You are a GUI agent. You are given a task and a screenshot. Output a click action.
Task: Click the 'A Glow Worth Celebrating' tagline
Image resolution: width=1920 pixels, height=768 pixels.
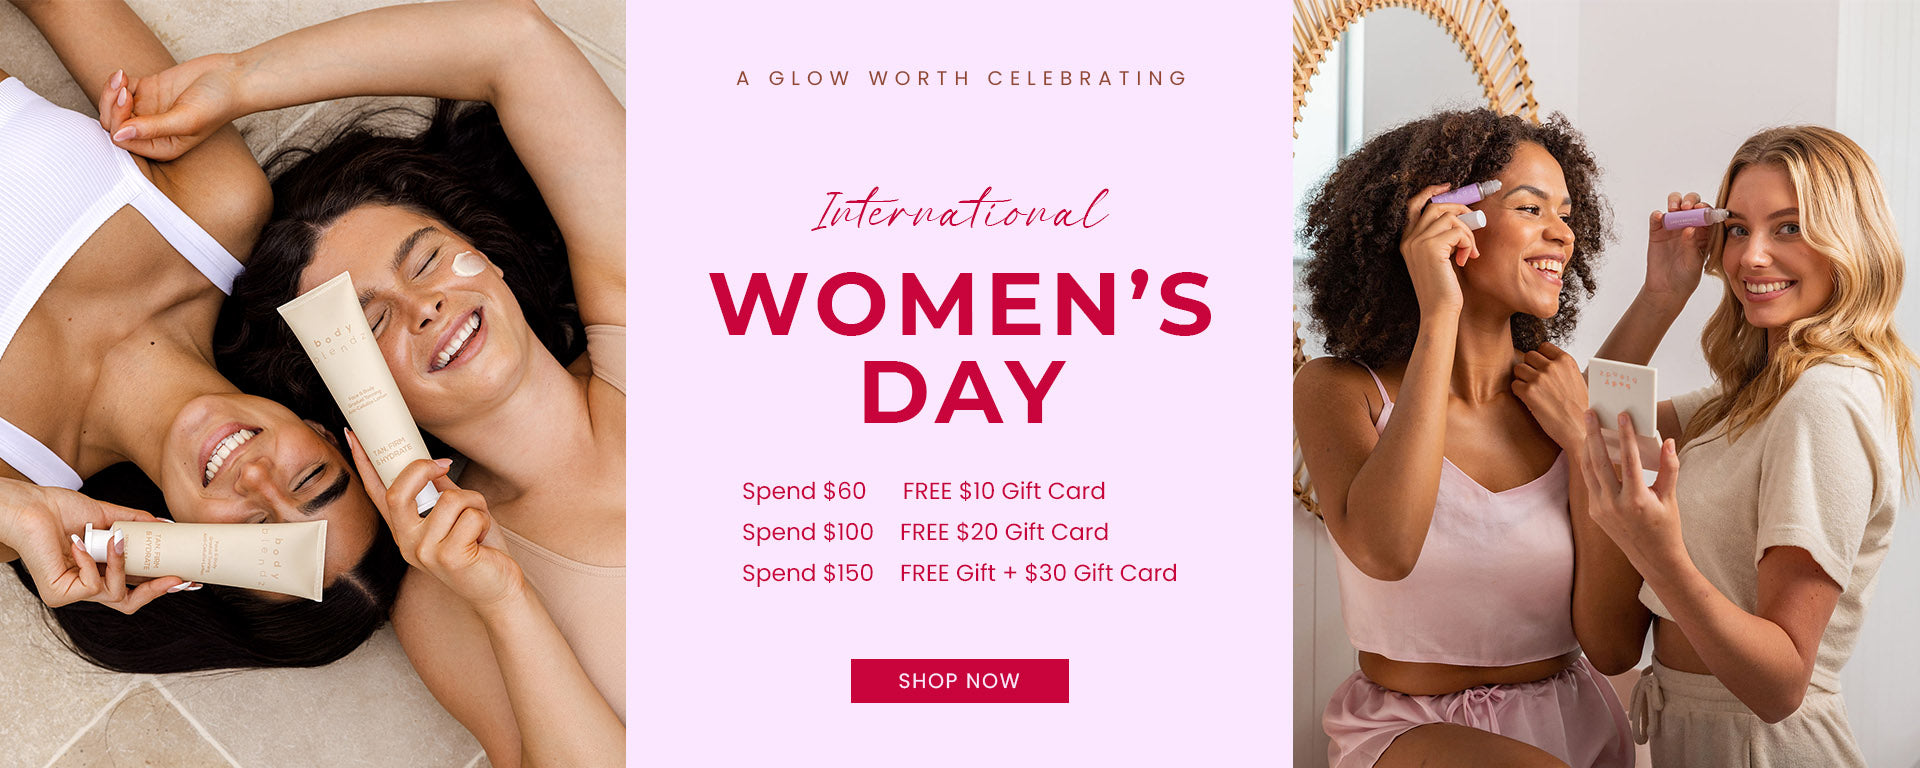click(x=961, y=78)
